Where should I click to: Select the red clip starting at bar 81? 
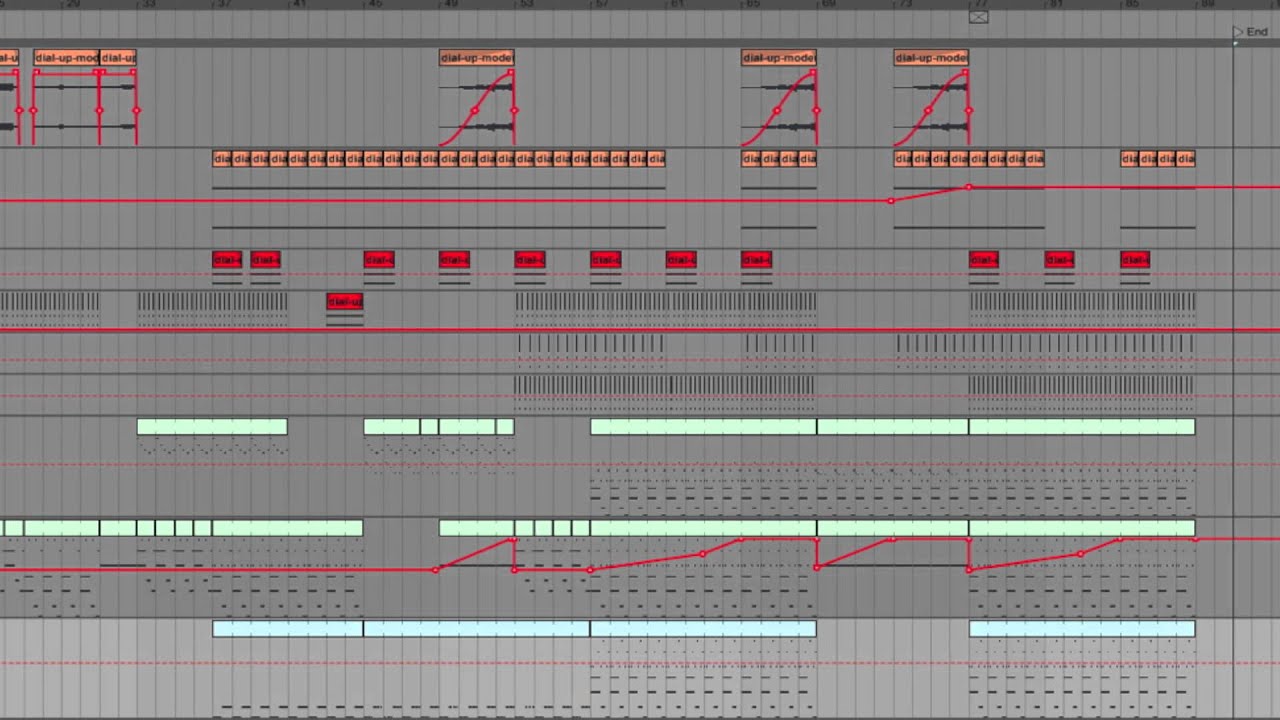[1060, 260]
